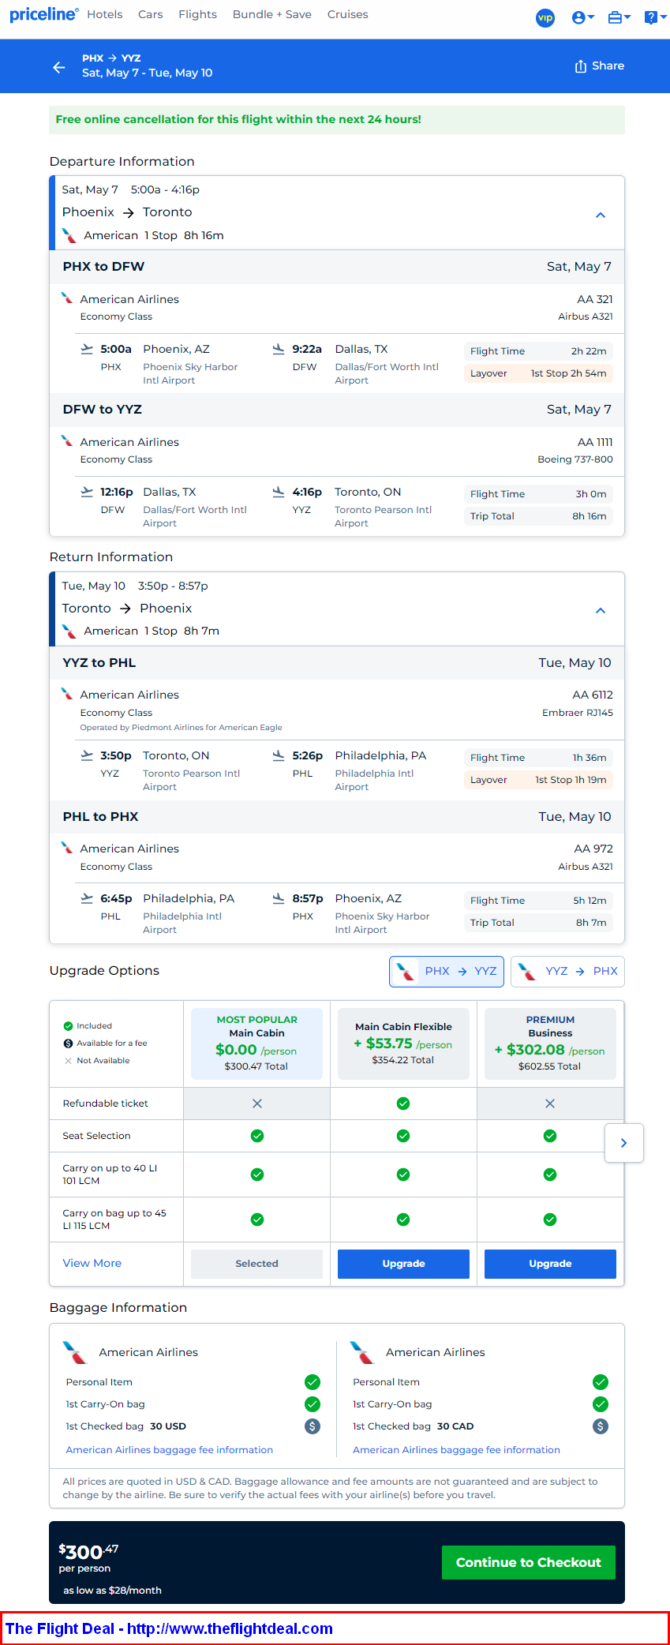Open the help question-mark menu
The height and width of the screenshot is (1645, 670).
pyautogui.click(x=653, y=17)
